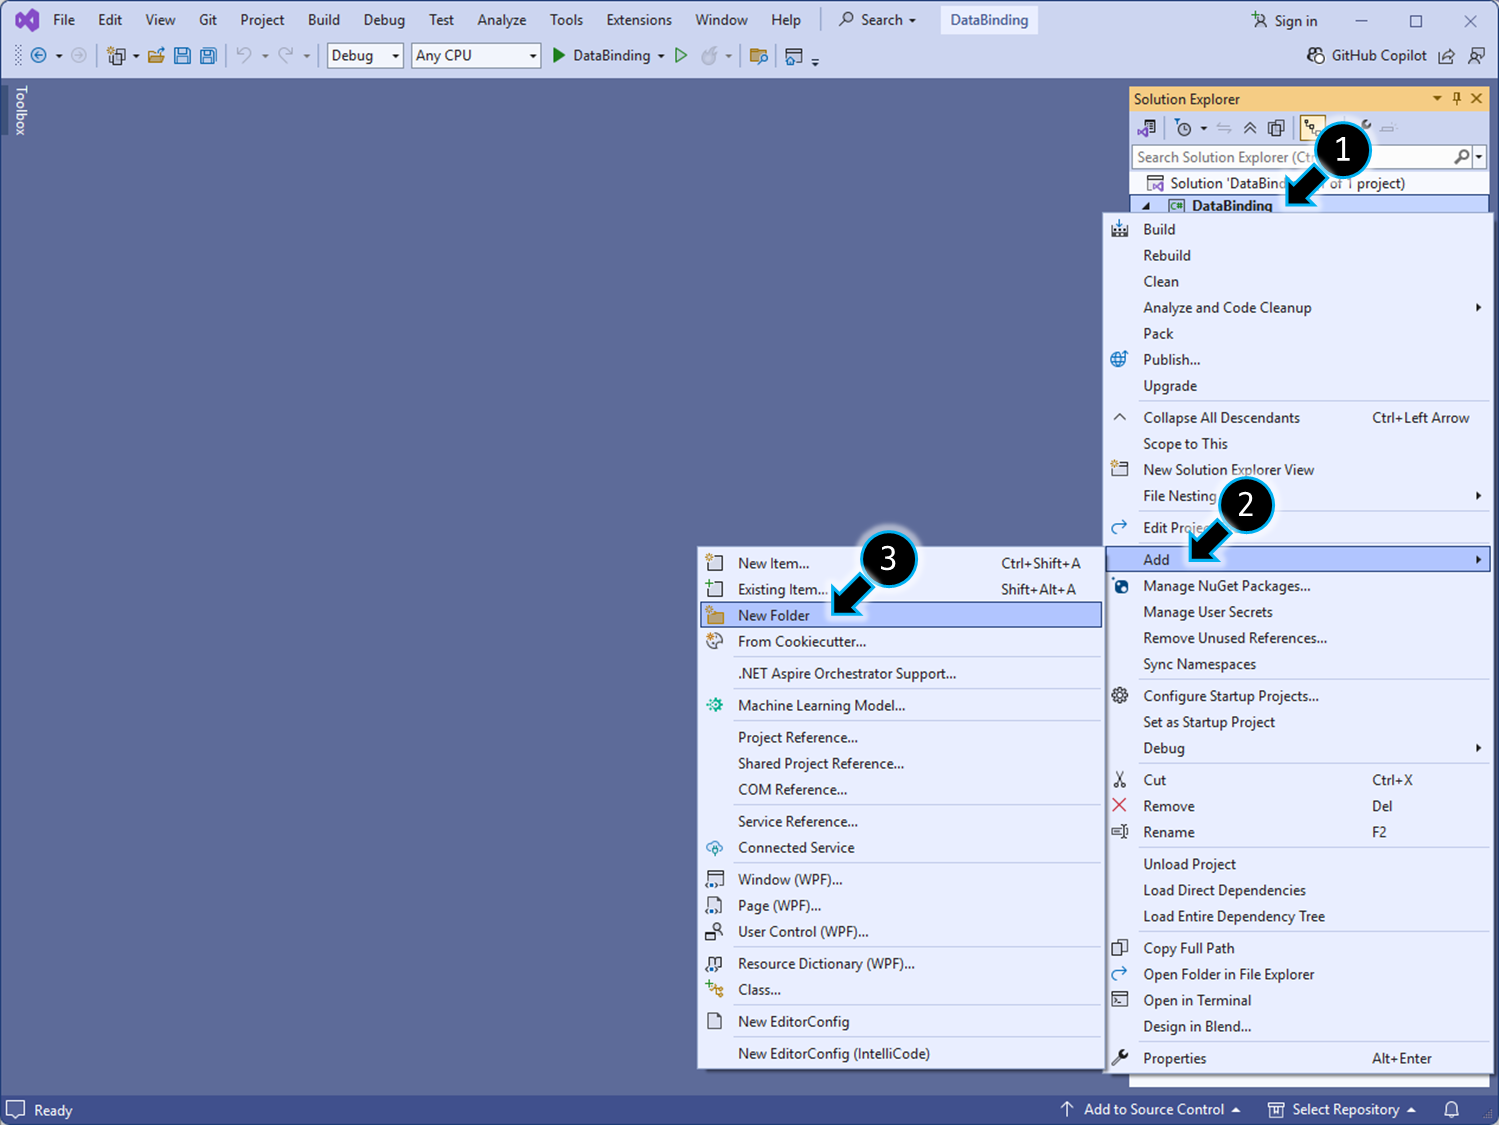The image size is (1499, 1125).
Task: Open the toolbar overflow options arrow
Action: coord(815,60)
